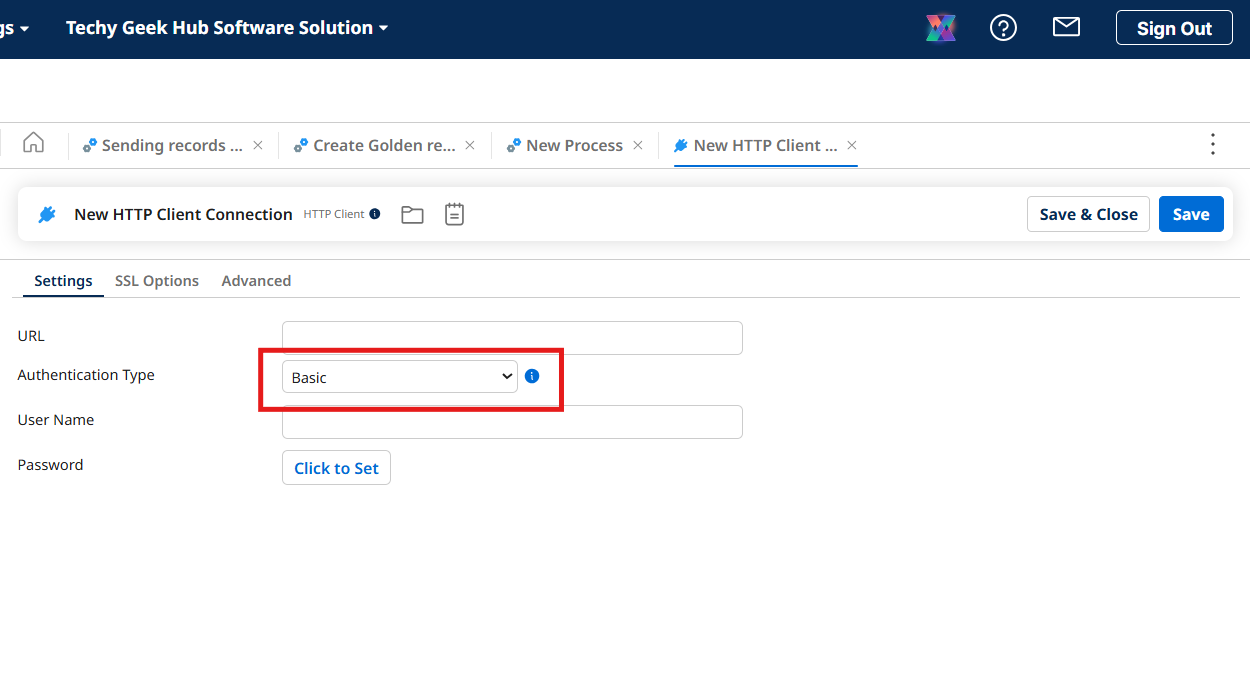Click the colorful X logo icon

(x=941, y=28)
